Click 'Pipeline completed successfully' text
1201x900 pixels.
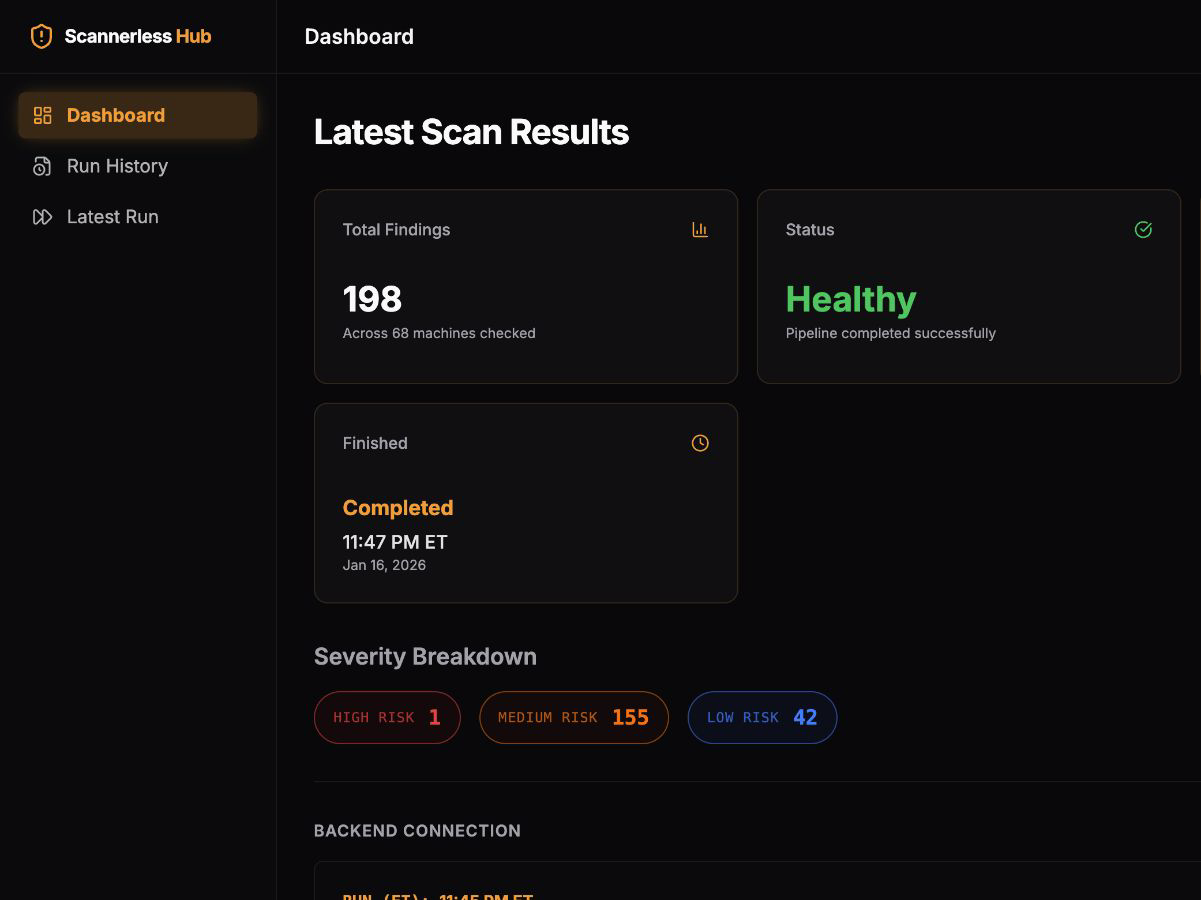tap(891, 333)
